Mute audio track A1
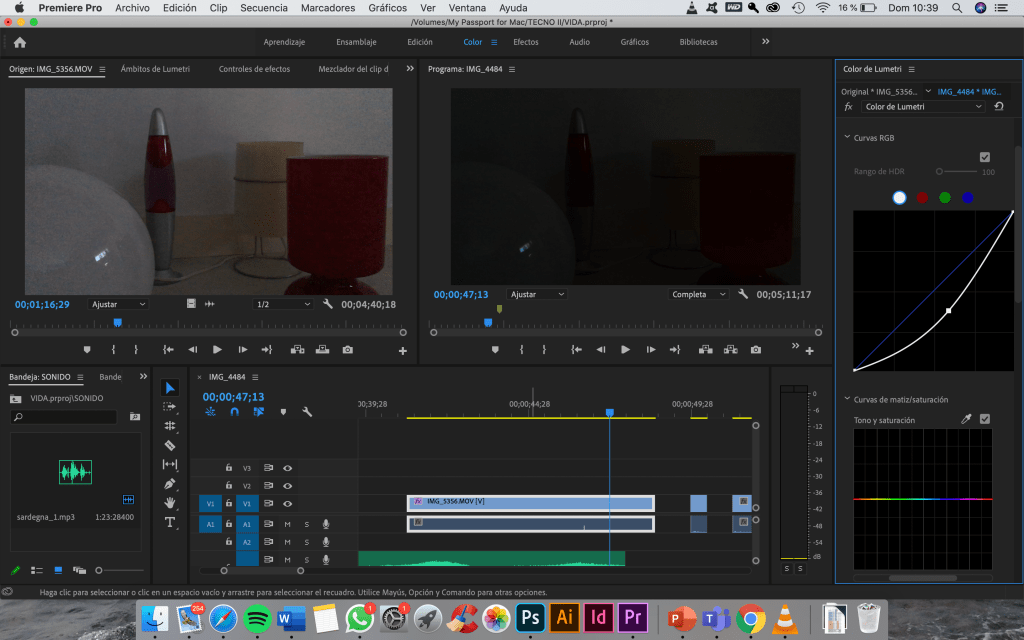 (287, 524)
